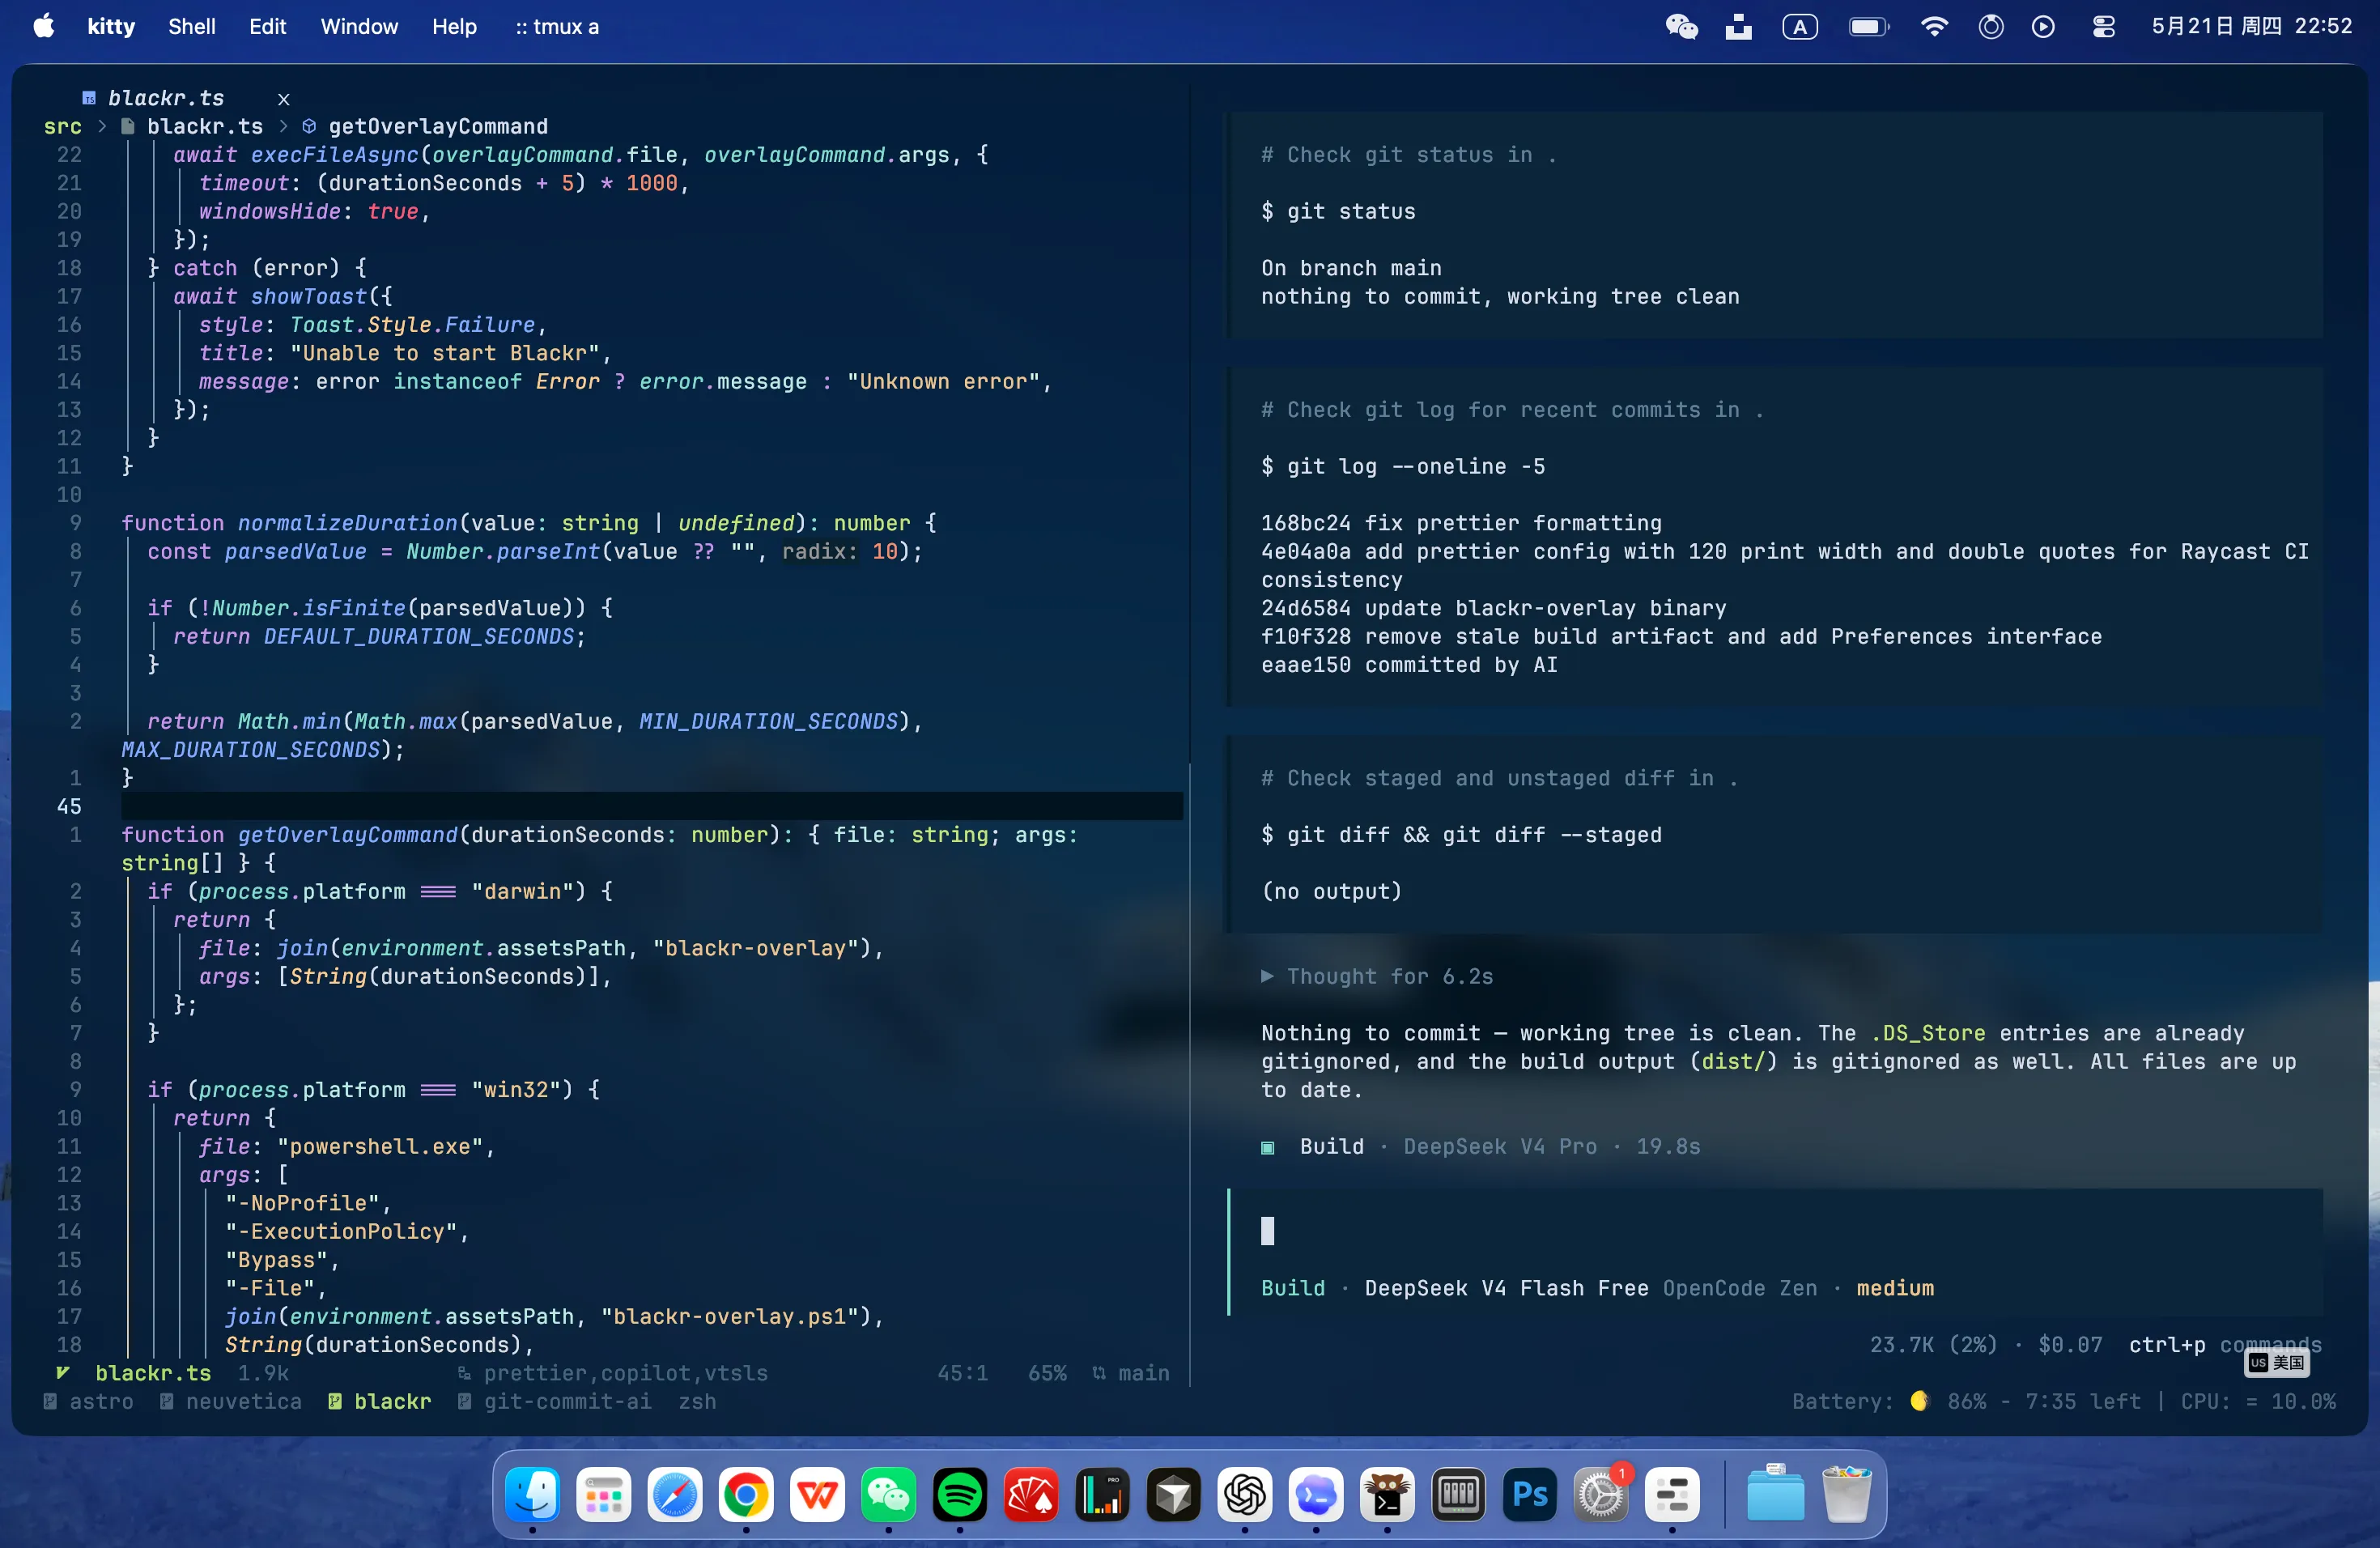Click WeChat icon in menu bar

(1682, 27)
